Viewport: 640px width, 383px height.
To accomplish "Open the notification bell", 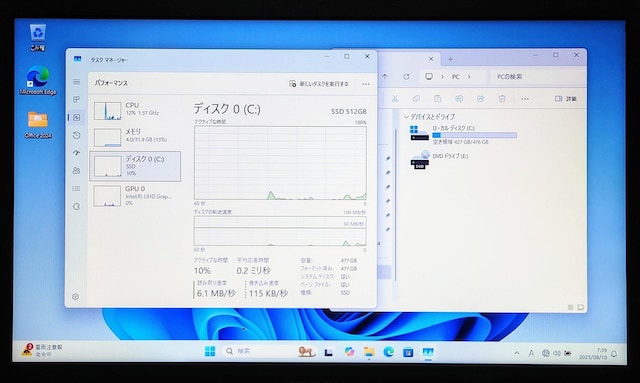I will coord(614,354).
